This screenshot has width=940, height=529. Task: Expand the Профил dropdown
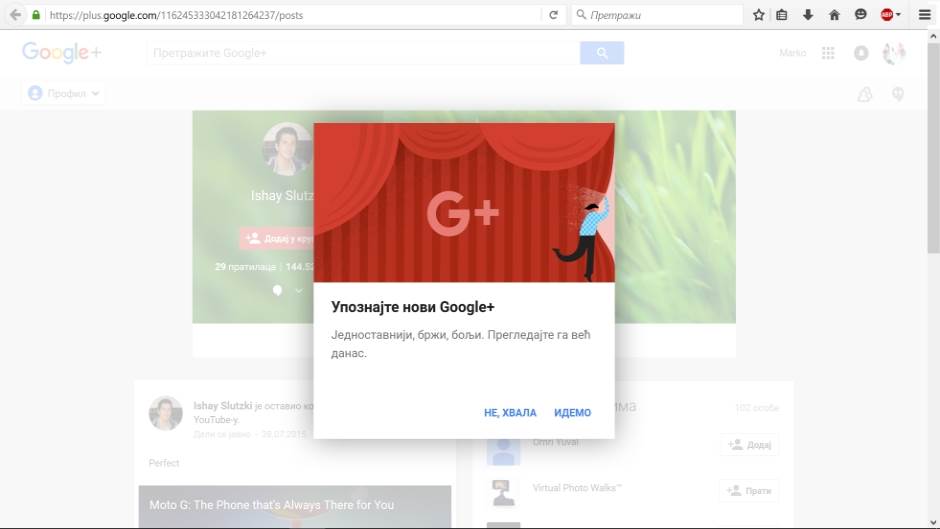[x=64, y=94]
